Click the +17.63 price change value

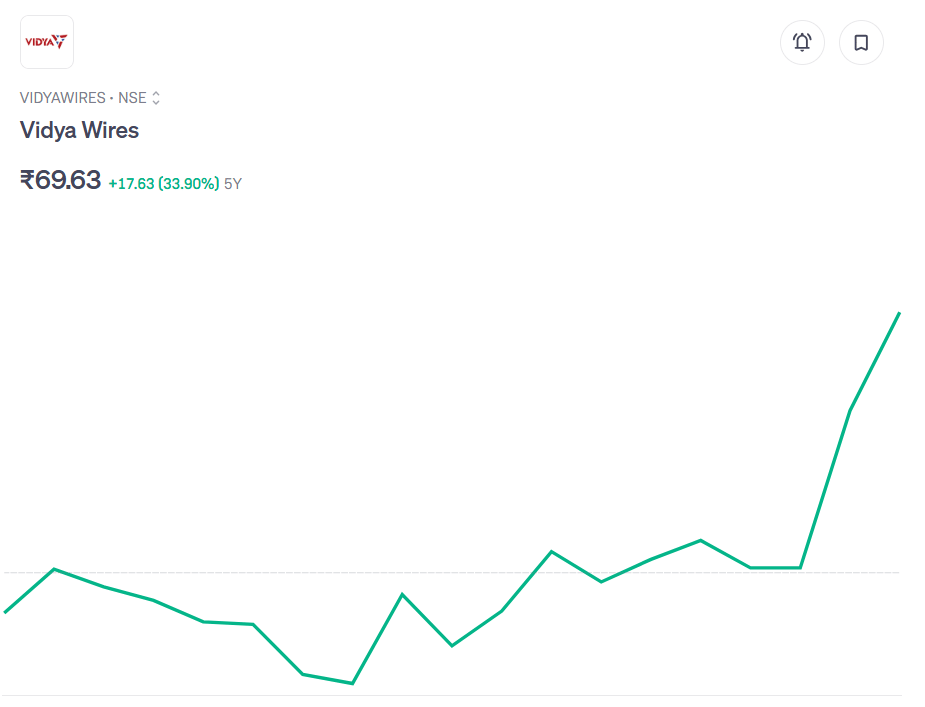[130, 184]
